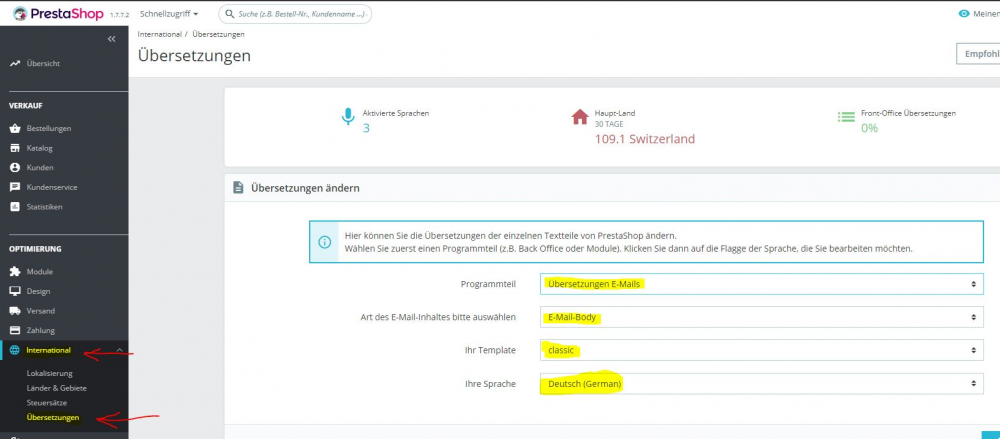Click the Kunden person icon
This screenshot has width=1000, height=439.
pyautogui.click(x=15, y=168)
